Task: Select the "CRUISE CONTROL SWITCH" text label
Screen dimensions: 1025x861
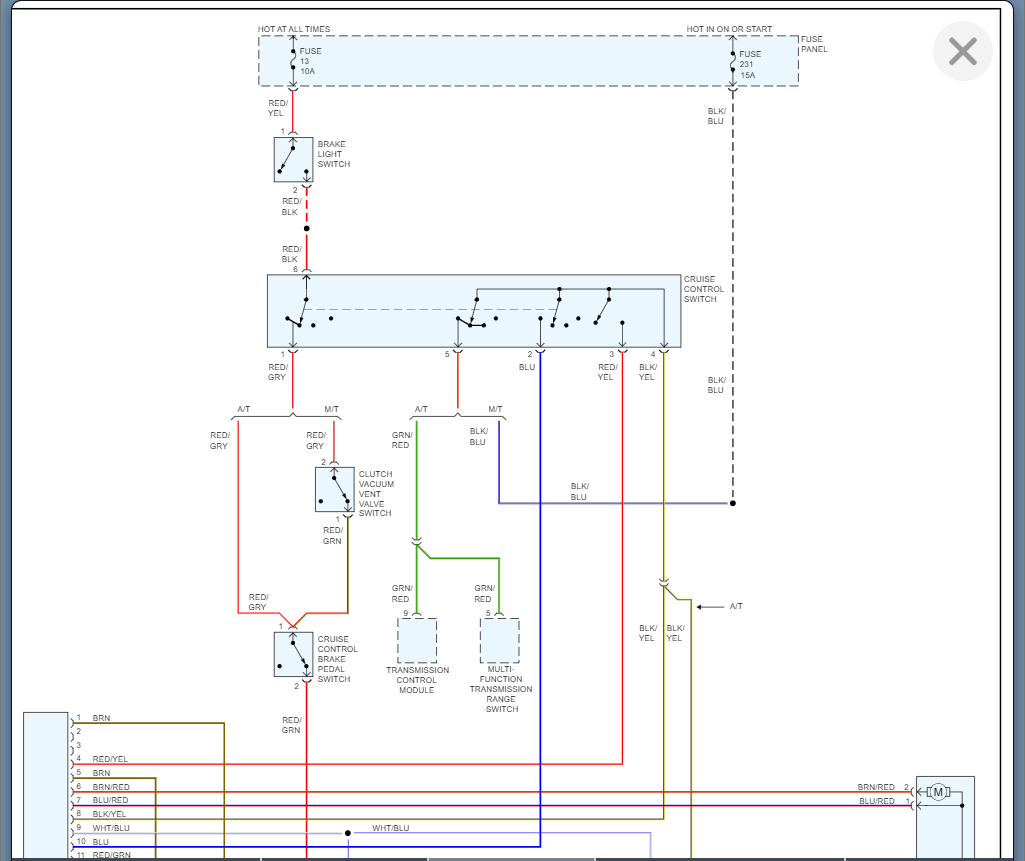Action: tap(704, 289)
